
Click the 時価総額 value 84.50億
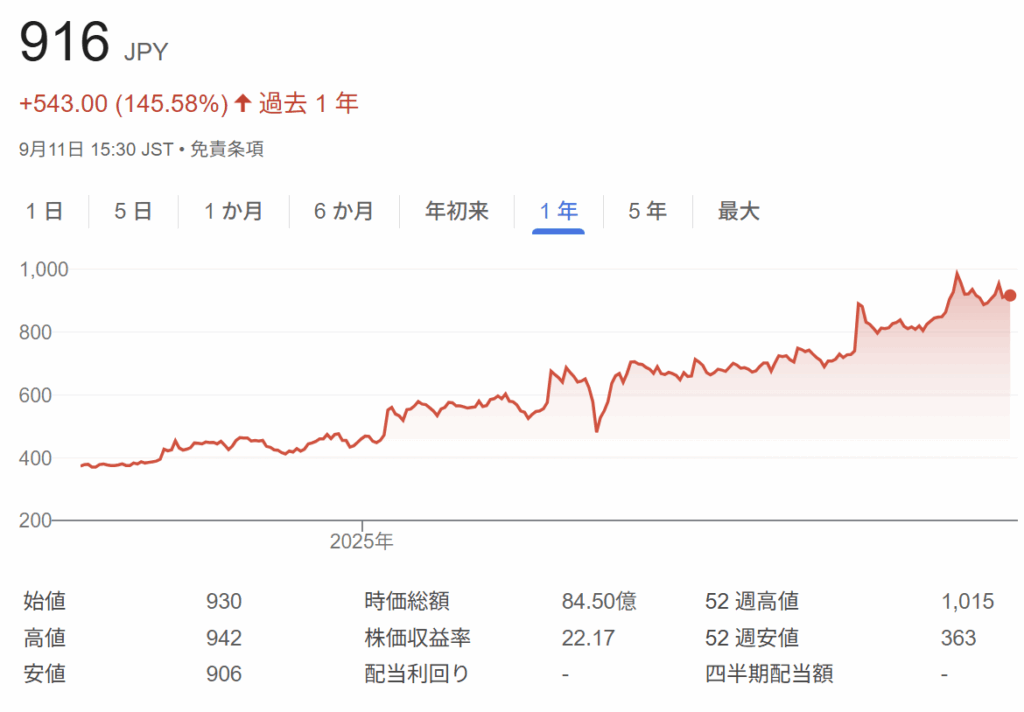(598, 602)
